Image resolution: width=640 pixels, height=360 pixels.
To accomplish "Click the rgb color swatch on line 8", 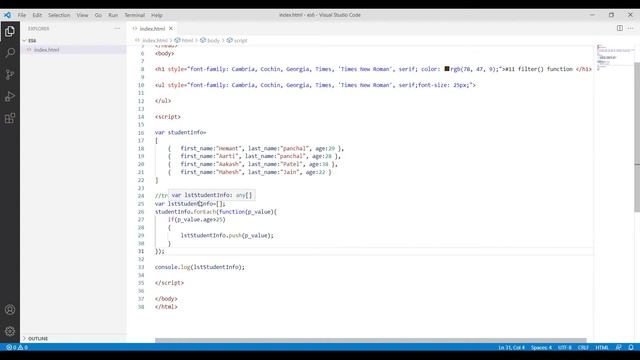I will [x=447, y=69].
